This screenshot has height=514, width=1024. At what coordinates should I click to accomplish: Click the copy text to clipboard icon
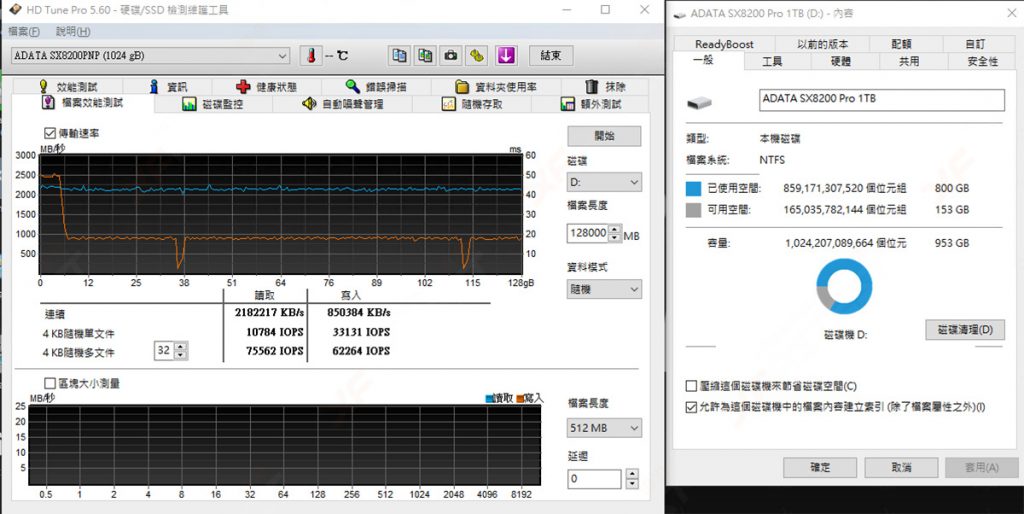pos(399,55)
